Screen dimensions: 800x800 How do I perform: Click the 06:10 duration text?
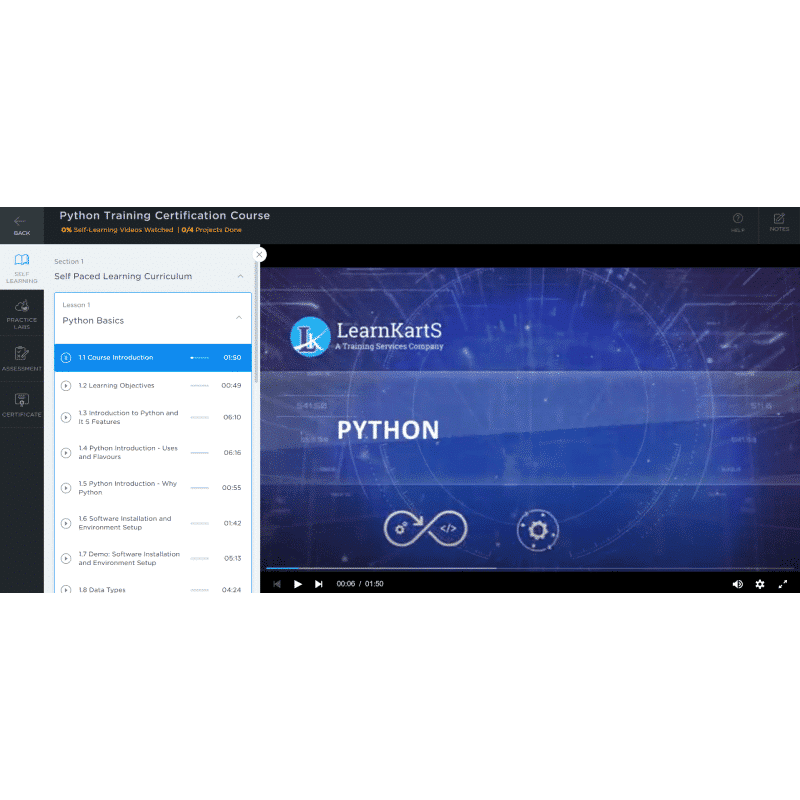click(232, 417)
